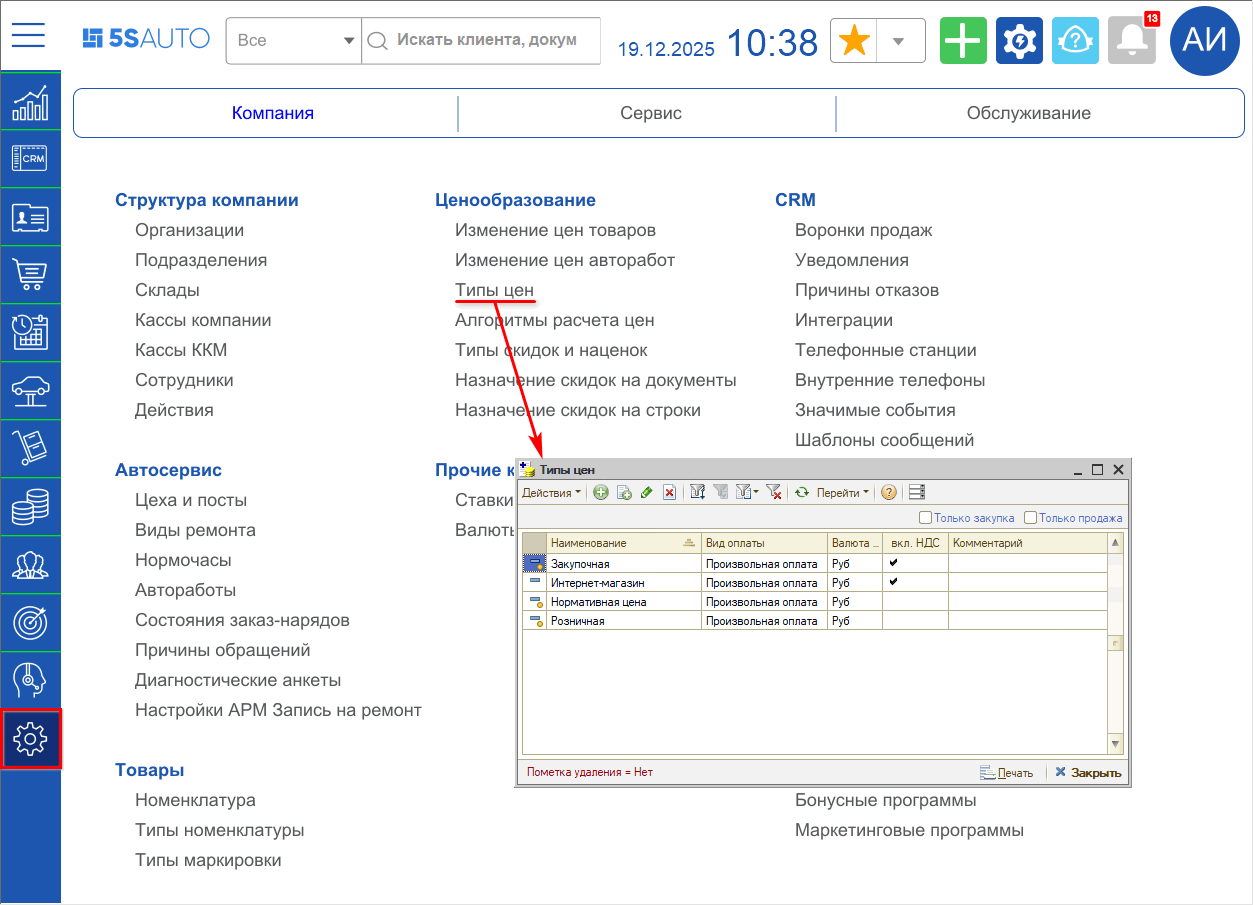Screen dimensions: 1253x905
Task: Click the shopping cart sidebar icon
Action: tap(30, 274)
